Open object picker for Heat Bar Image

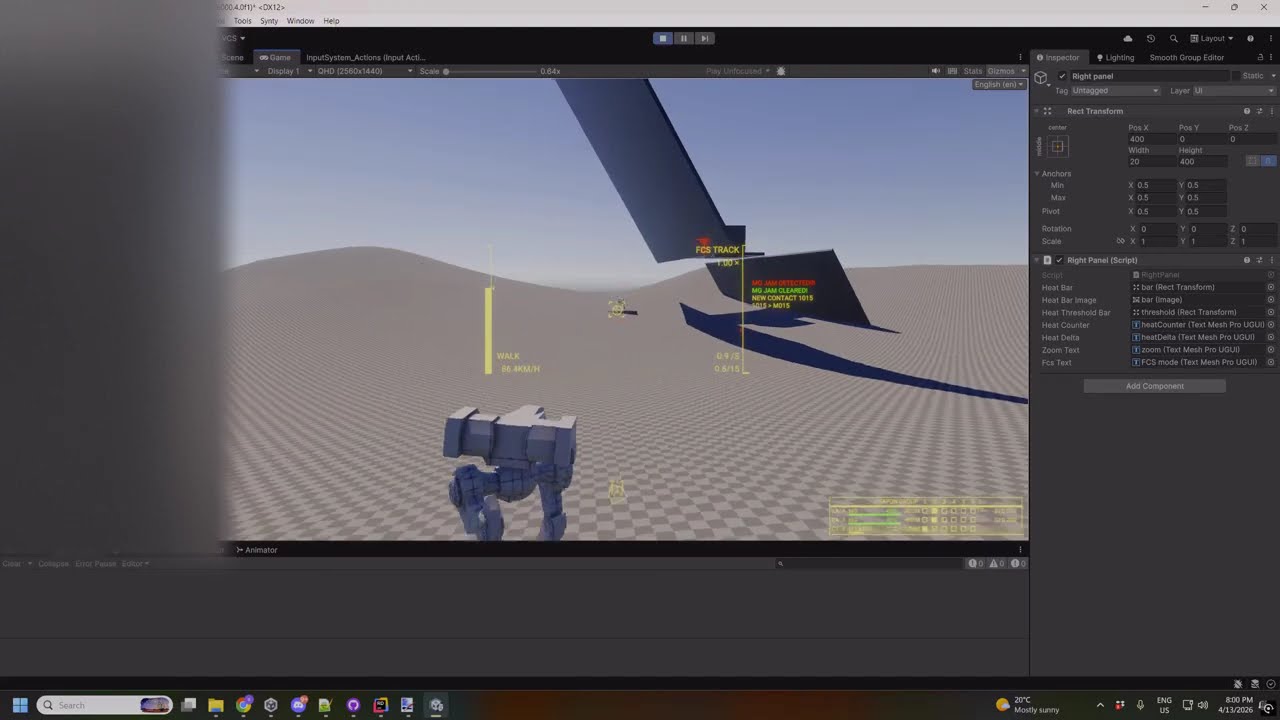pos(1271,300)
